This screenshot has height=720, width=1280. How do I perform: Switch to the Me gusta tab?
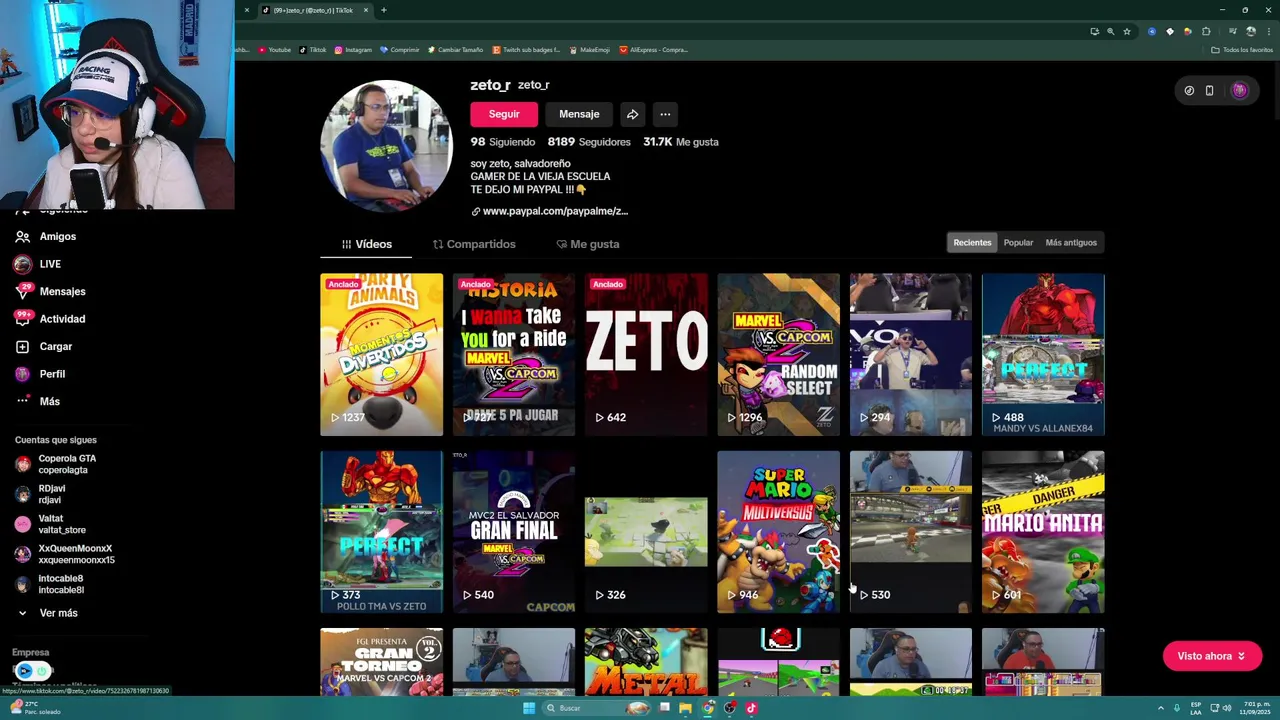coord(588,244)
